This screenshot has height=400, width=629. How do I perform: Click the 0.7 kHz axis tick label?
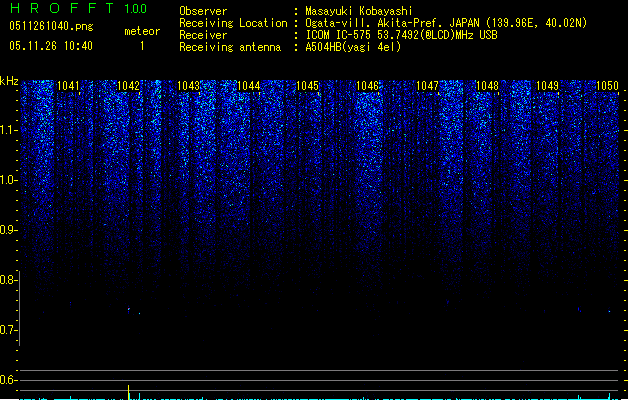(8, 330)
